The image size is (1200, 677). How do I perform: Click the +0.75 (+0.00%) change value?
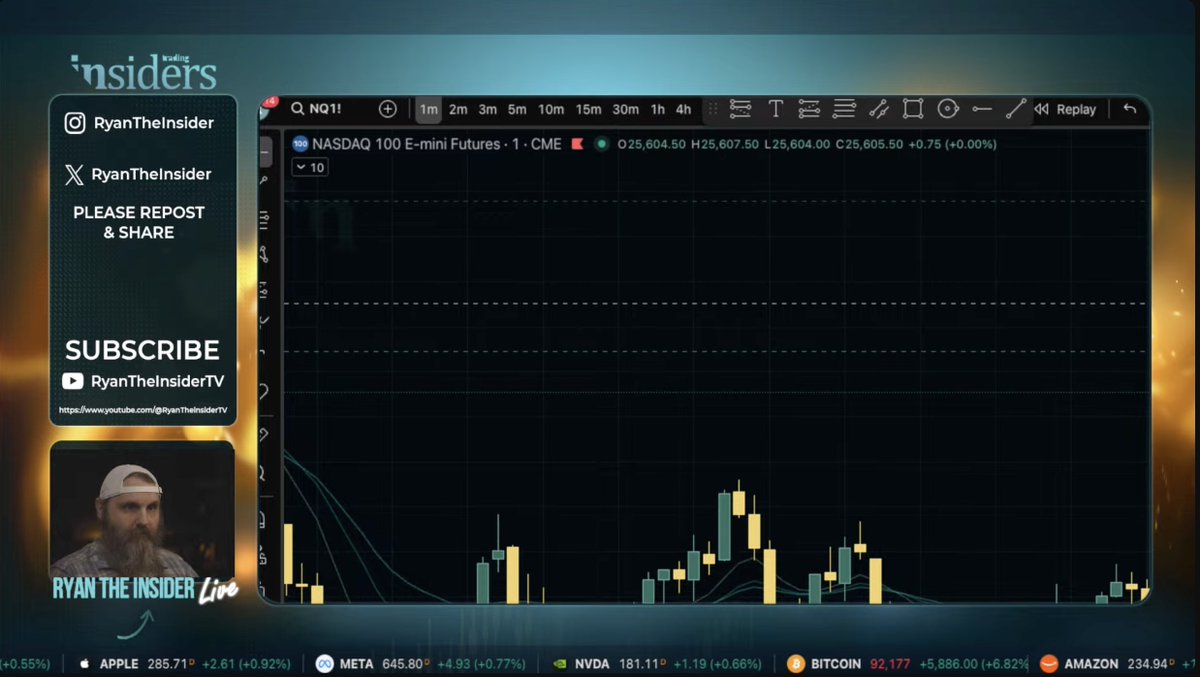[x=953, y=144]
